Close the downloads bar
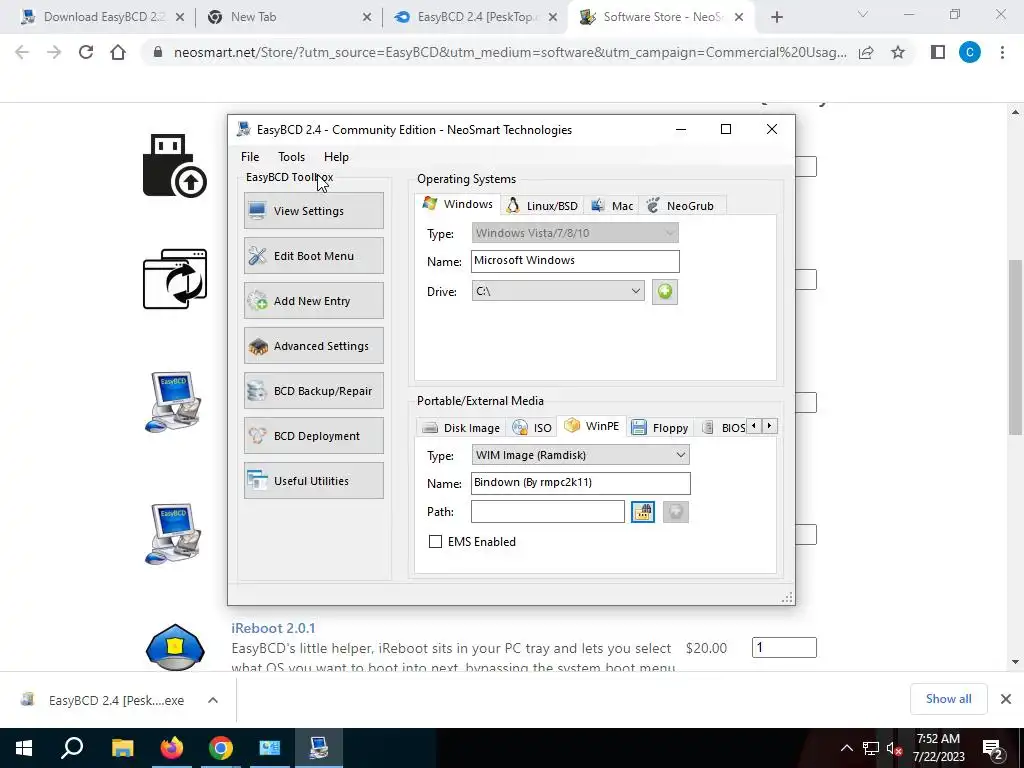The height and width of the screenshot is (768, 1024). pos(1006,699)
